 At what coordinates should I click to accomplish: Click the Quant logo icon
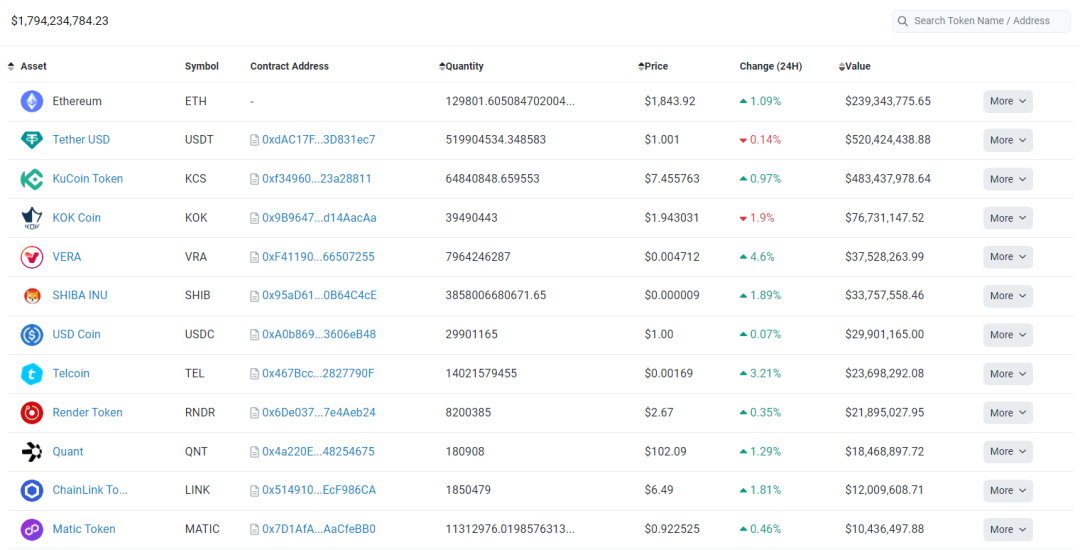pyautogui.click(x=32, y=452)
